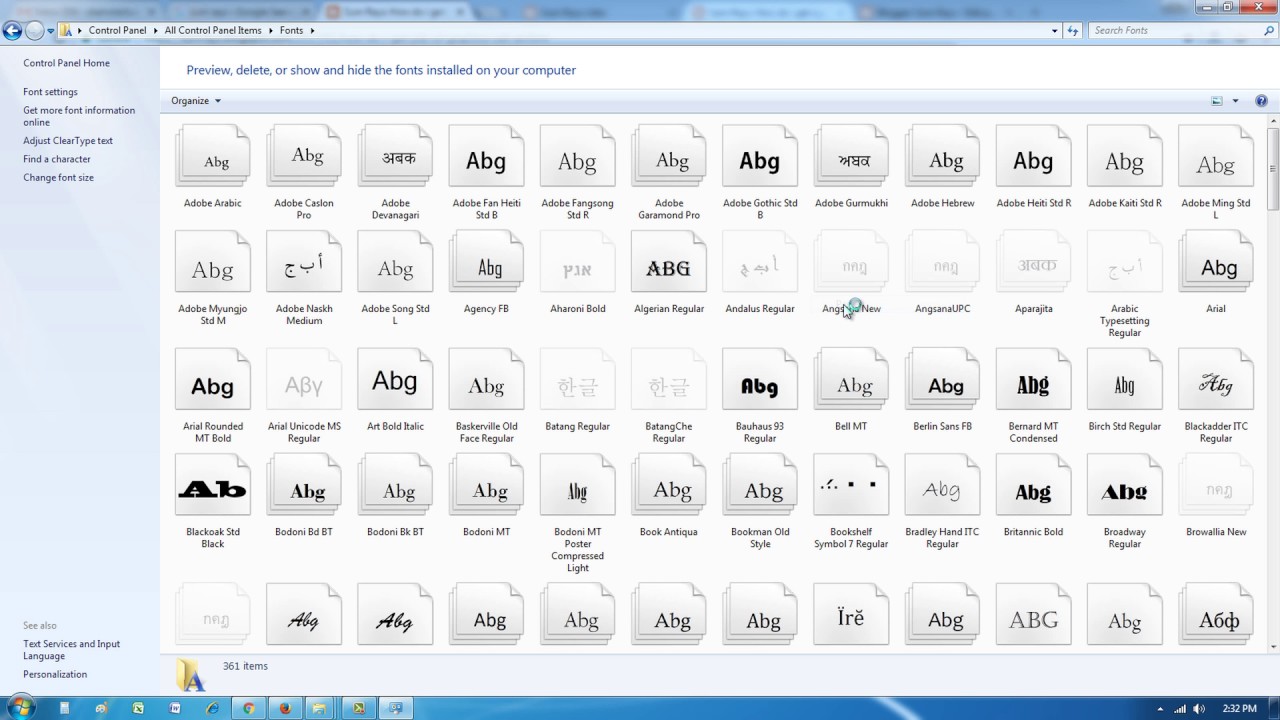Open Font settings link
Image resolution: width=1280 pixels, height=720 pixels.
click(x=50, y=92)
